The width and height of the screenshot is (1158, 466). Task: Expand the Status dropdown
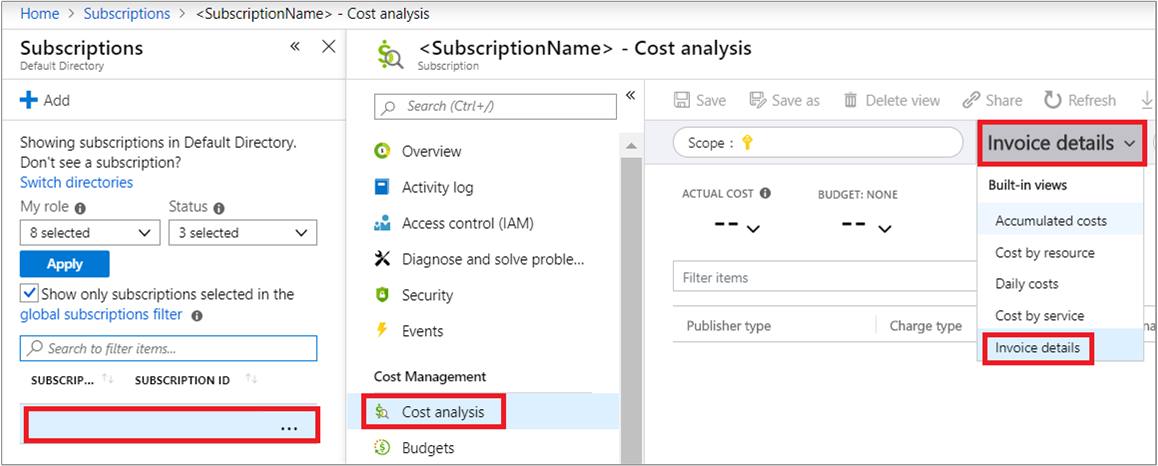click(242, 233)
